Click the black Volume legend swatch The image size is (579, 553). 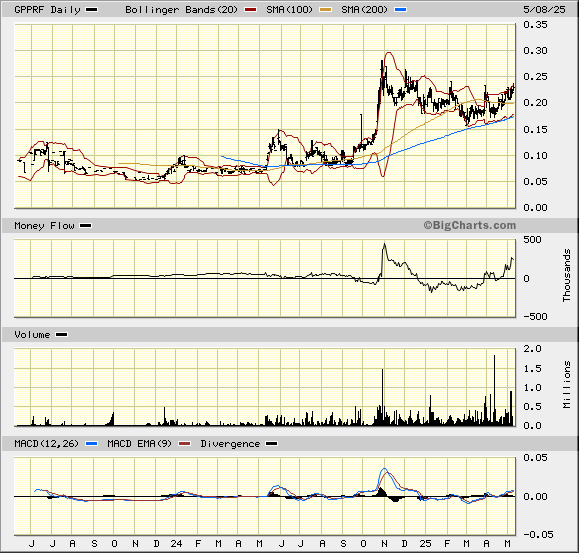pyautogui.click(x=61, y=335)
